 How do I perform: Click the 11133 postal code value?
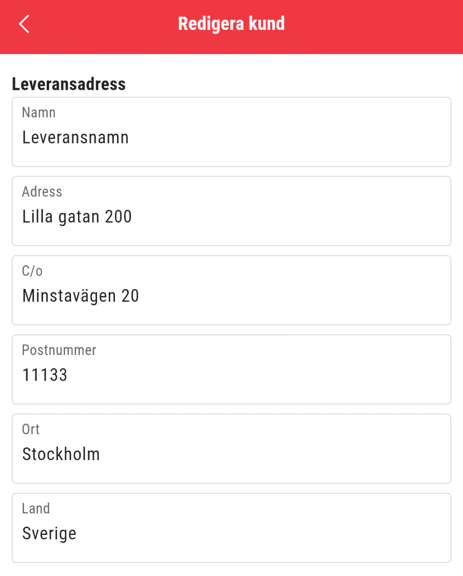(x=44, y=375)
